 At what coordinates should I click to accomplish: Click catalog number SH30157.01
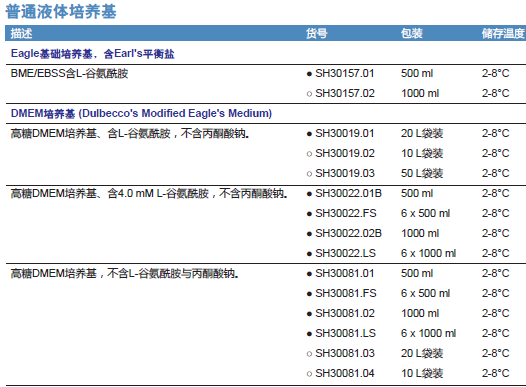point(345,73)
